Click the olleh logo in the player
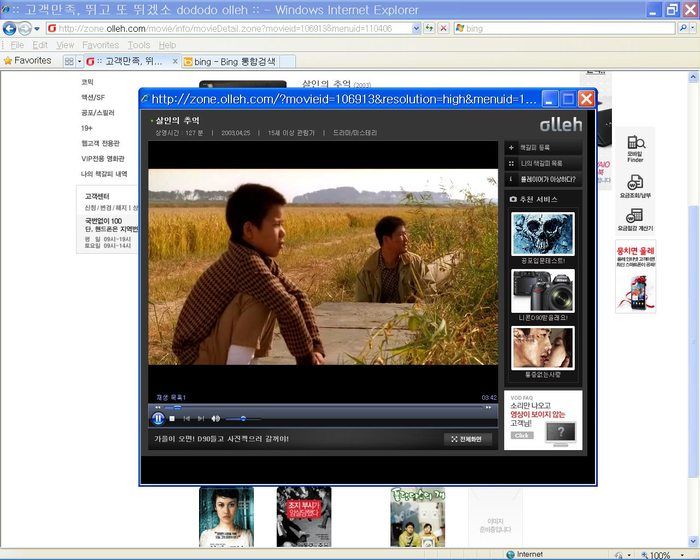The image size is (700, 560). coord(561,125)
